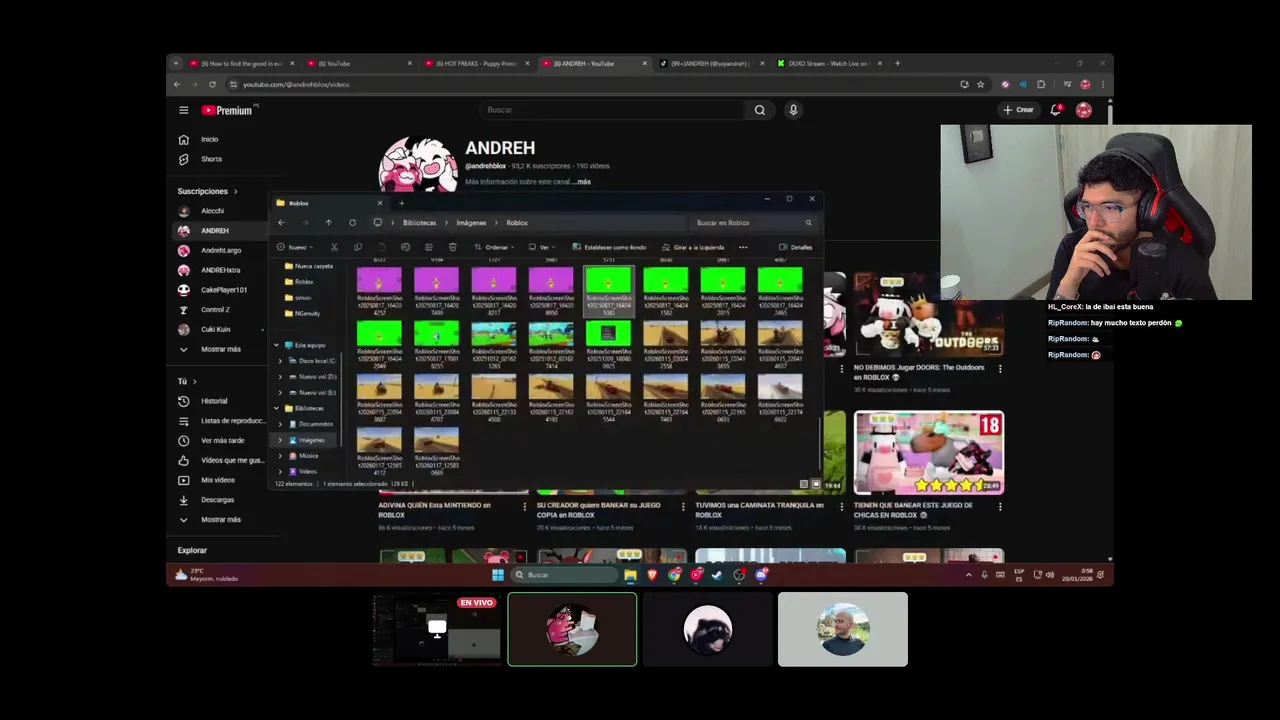This screenshot has width=1280, height=720.
Task: Click Imágenes in the Explorer breadcrumb
Action: click(x=471, y=223)
